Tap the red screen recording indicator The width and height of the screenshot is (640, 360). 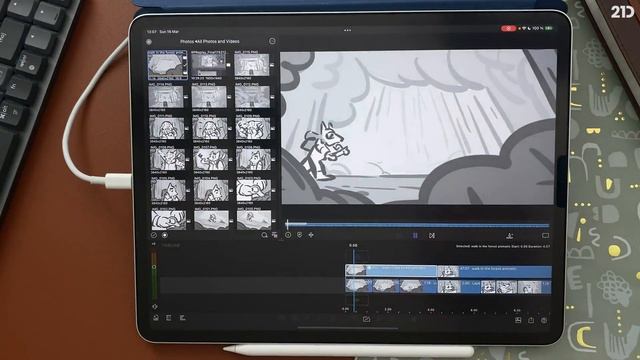(x=508, y=29)
